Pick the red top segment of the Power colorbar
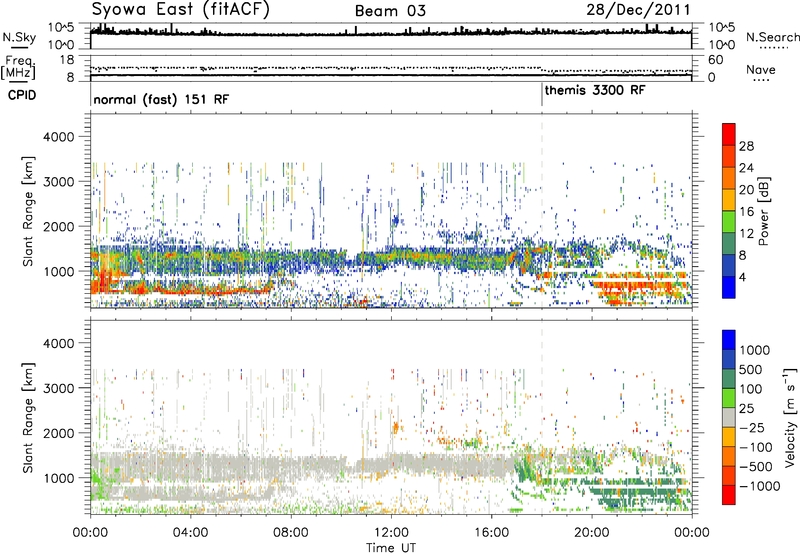This screenshot has width=800, height=554. [x=729, y=134]
